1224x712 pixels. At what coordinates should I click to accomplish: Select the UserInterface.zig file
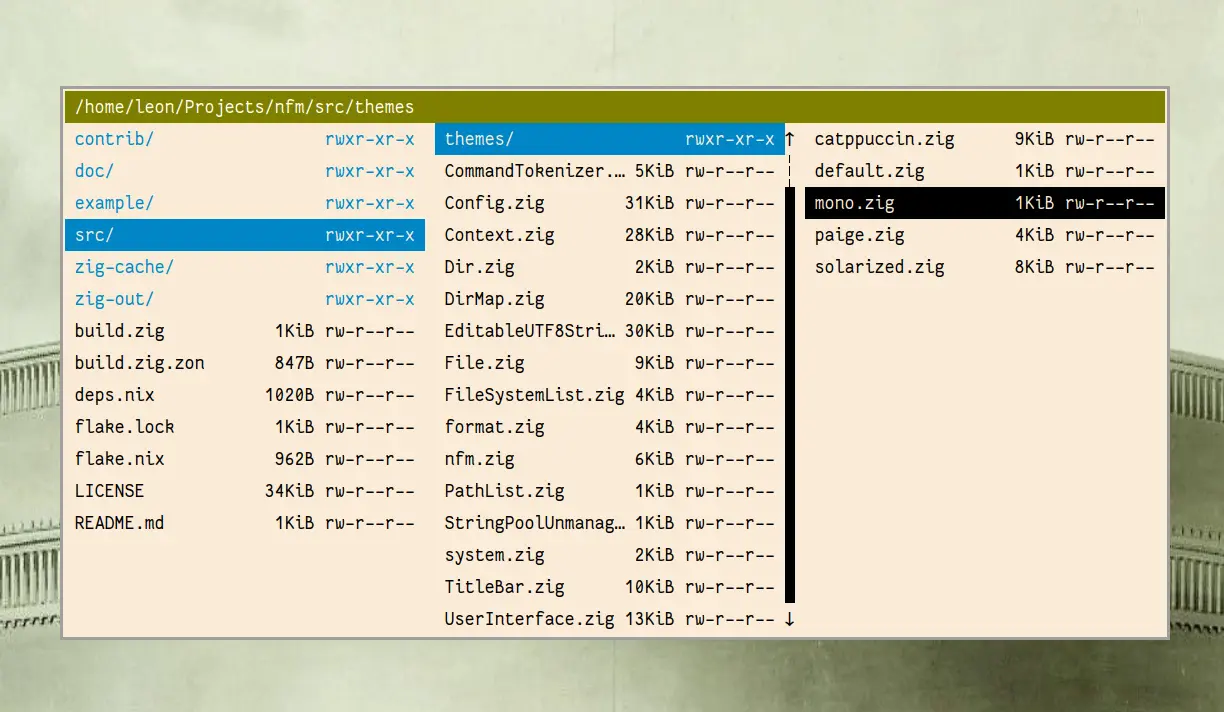point(530,619)
